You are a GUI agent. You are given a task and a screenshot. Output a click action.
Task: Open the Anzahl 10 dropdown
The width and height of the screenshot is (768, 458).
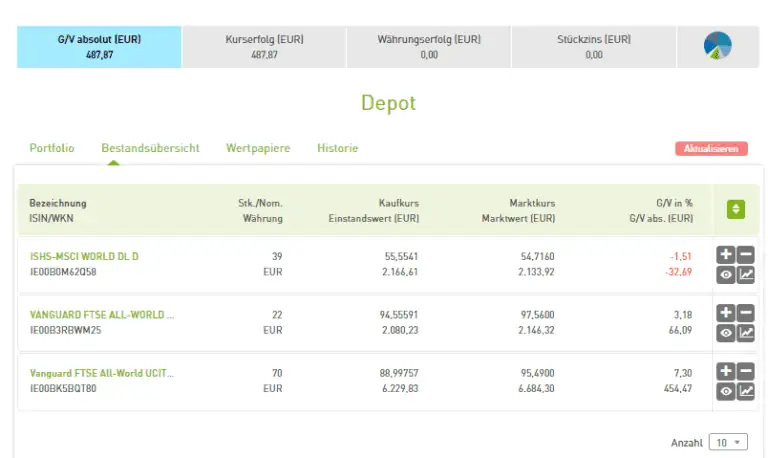[x=728, y=442]
